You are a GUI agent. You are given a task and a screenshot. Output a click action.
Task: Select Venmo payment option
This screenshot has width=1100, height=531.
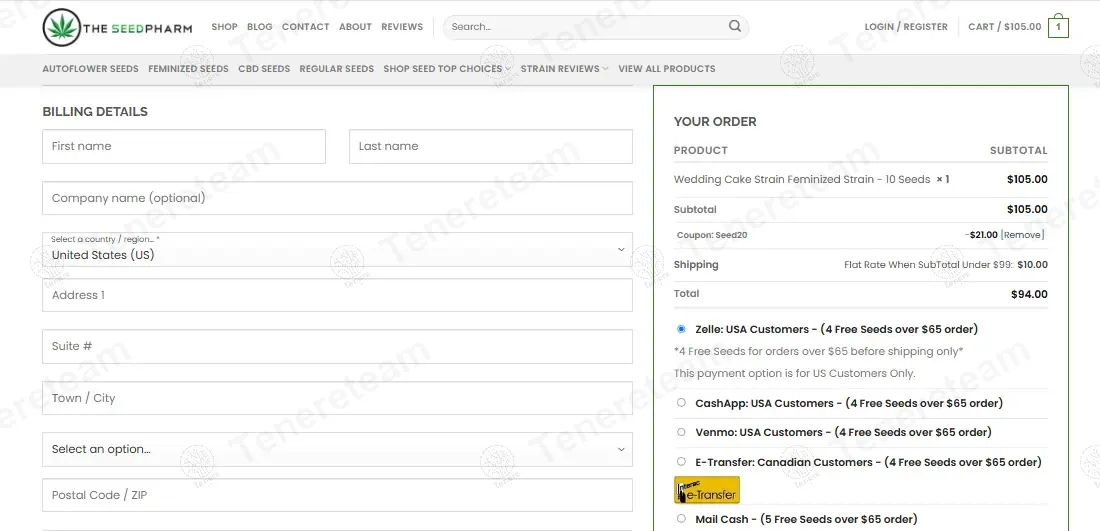point(681,432)
